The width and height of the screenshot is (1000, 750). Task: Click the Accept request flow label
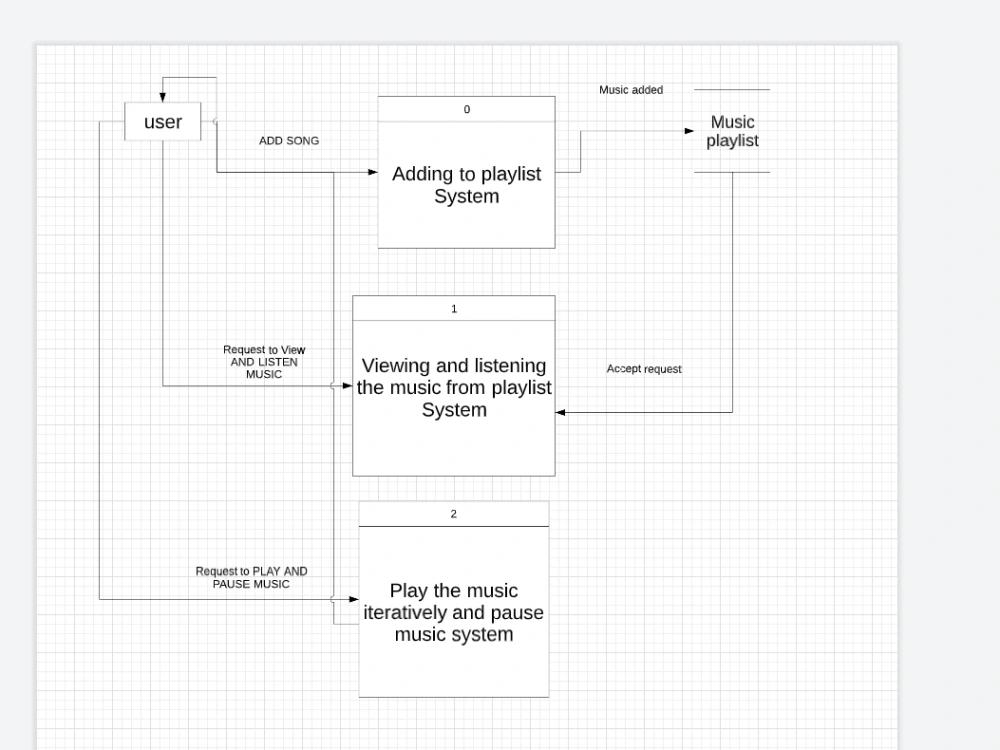tap(644, 369)
